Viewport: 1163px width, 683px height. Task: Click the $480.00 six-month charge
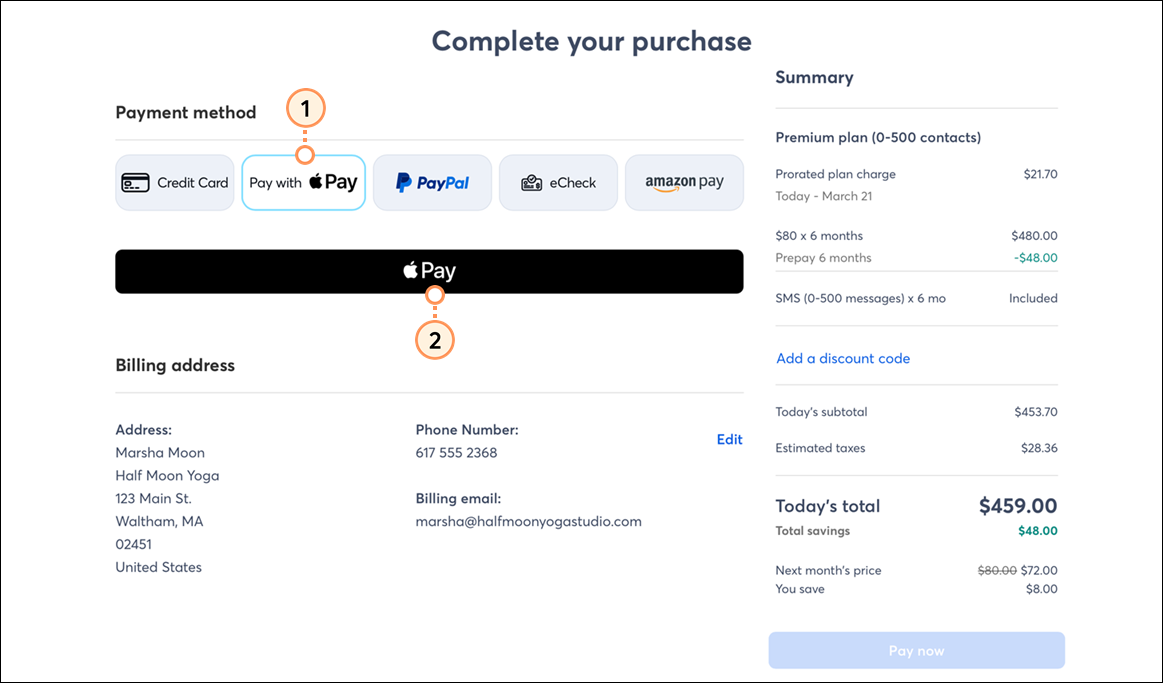(1035, 236)
